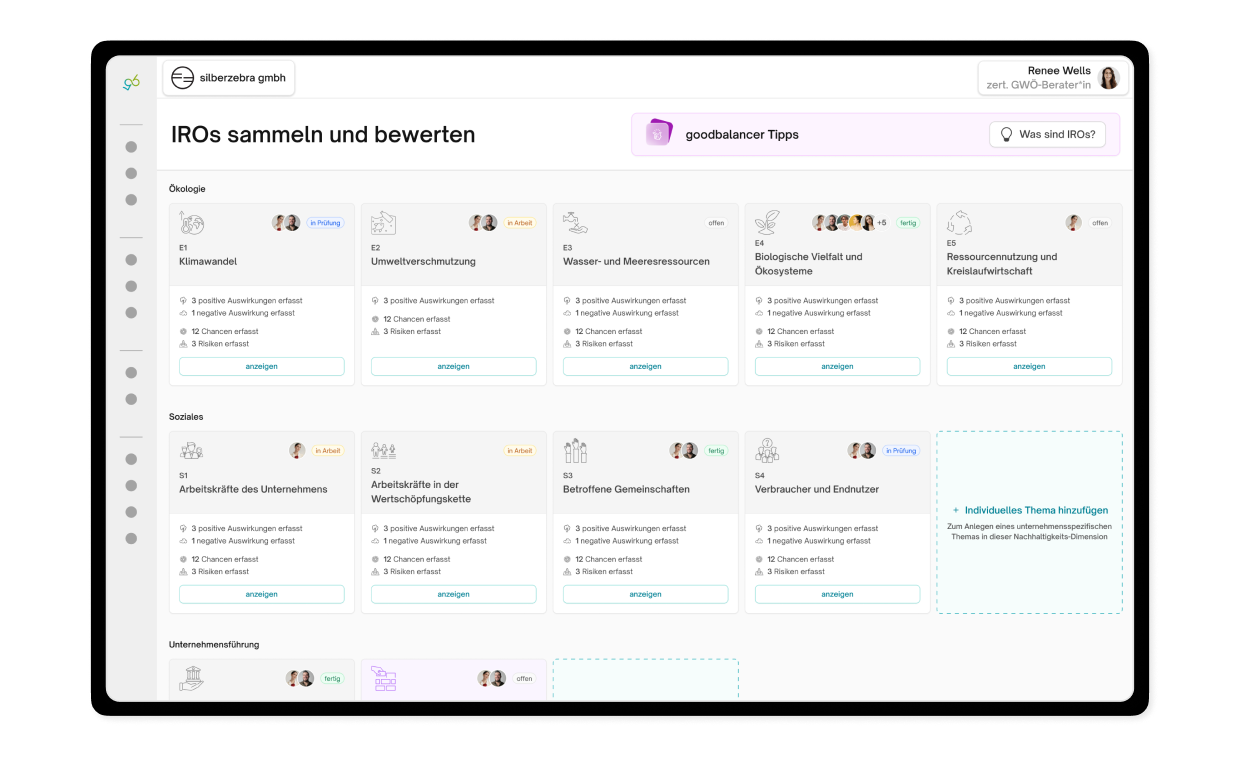Screen dimensions: 1240x757
Task: Click '+ Individuelles Thema hinzufügen'
Action: pyautogui.click(x=1029, y=510)
